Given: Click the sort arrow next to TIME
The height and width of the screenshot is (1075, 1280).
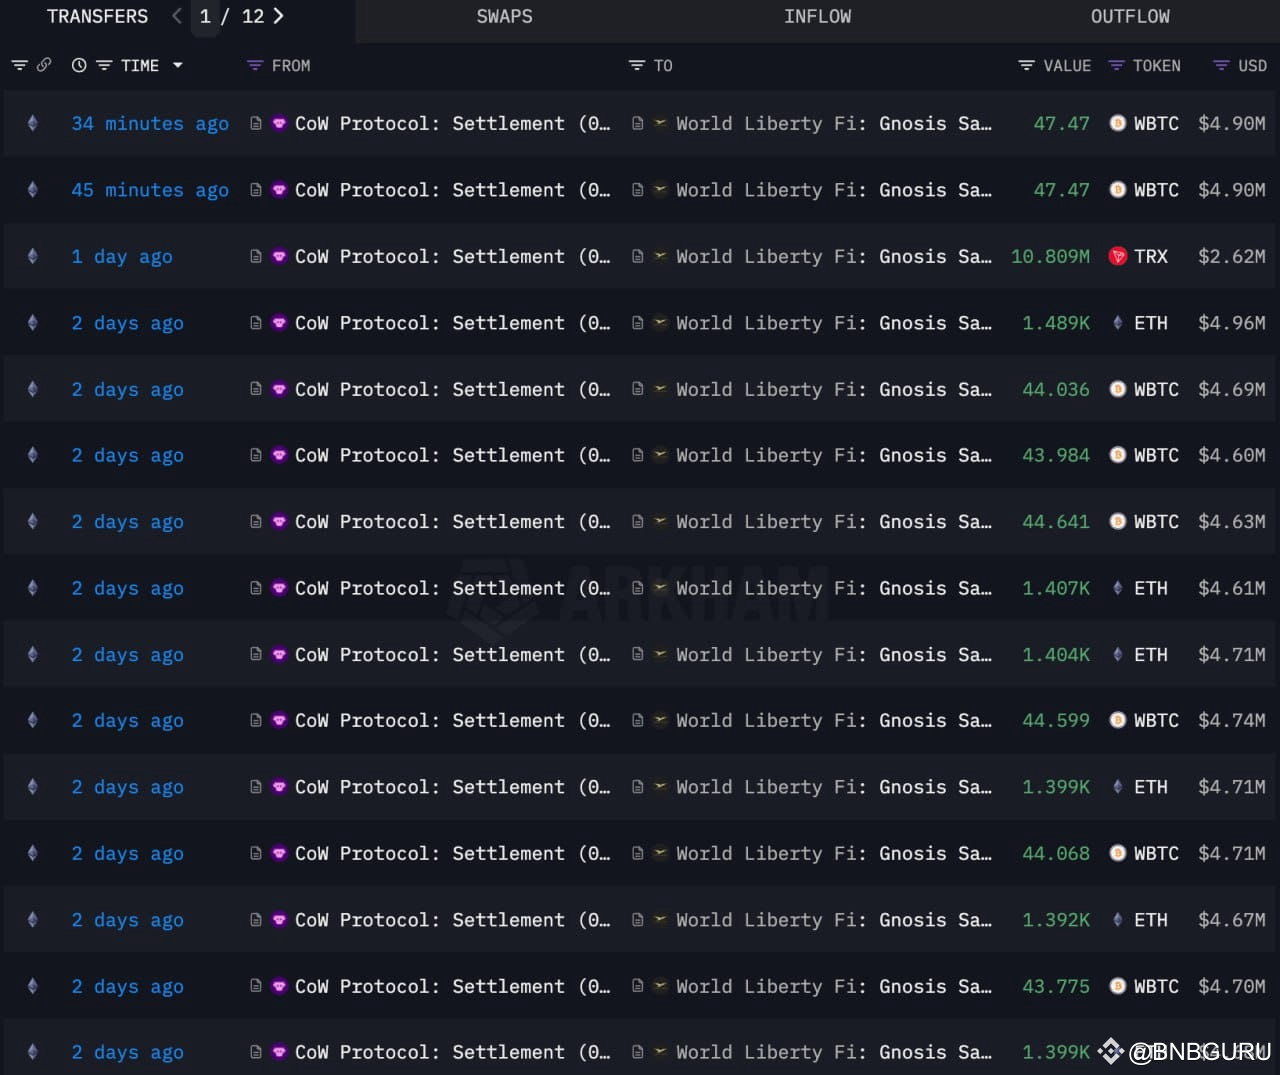Looking at the screenshot, I should tap(178, 65).
